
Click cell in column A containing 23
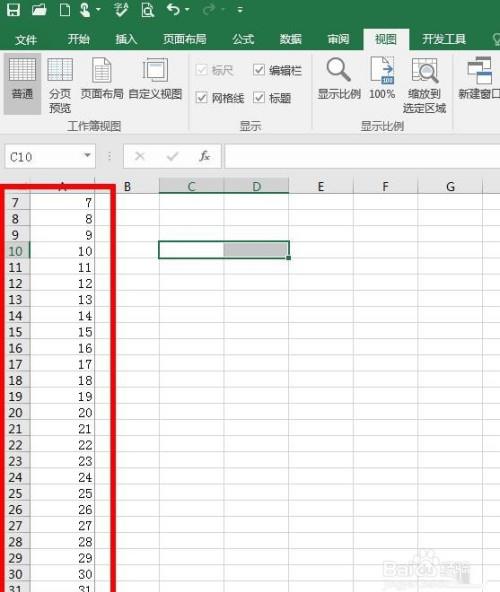62,461
